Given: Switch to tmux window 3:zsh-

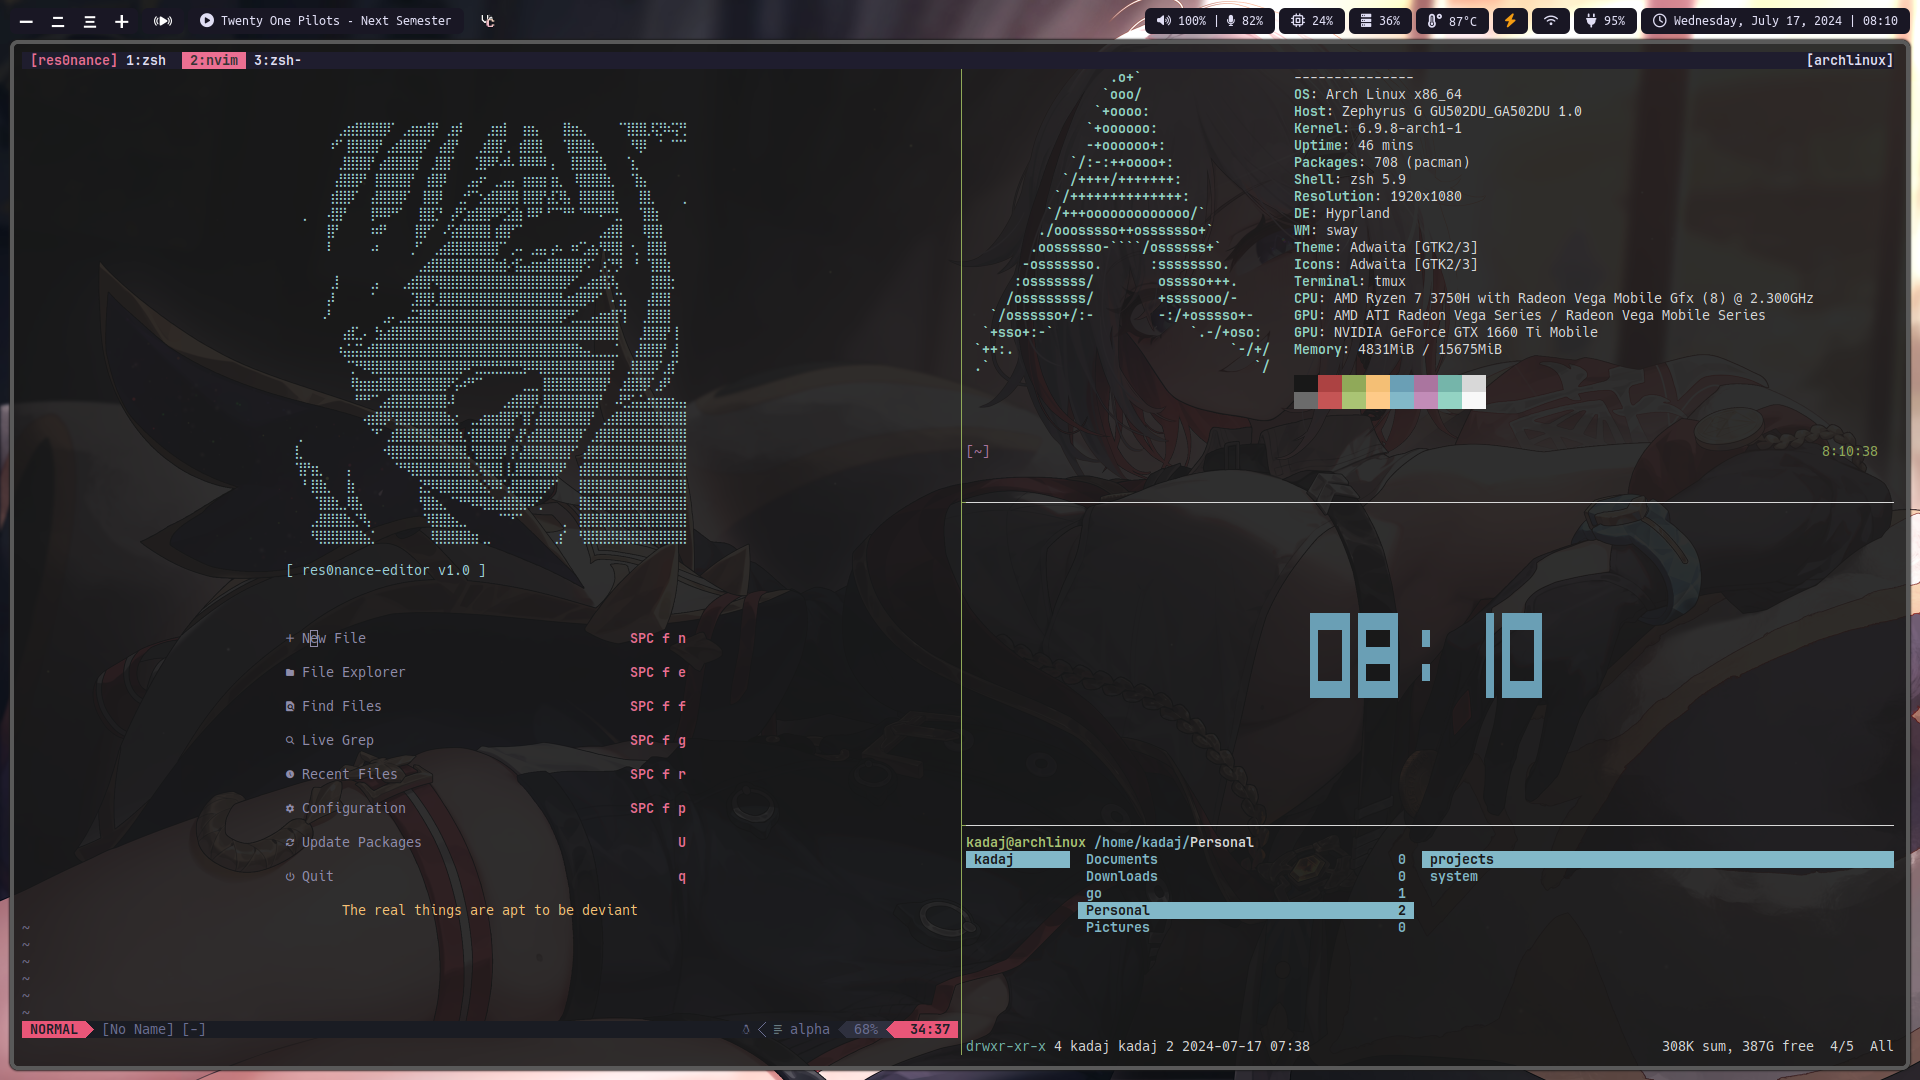Looking at the screenshot, I should 277,60.
